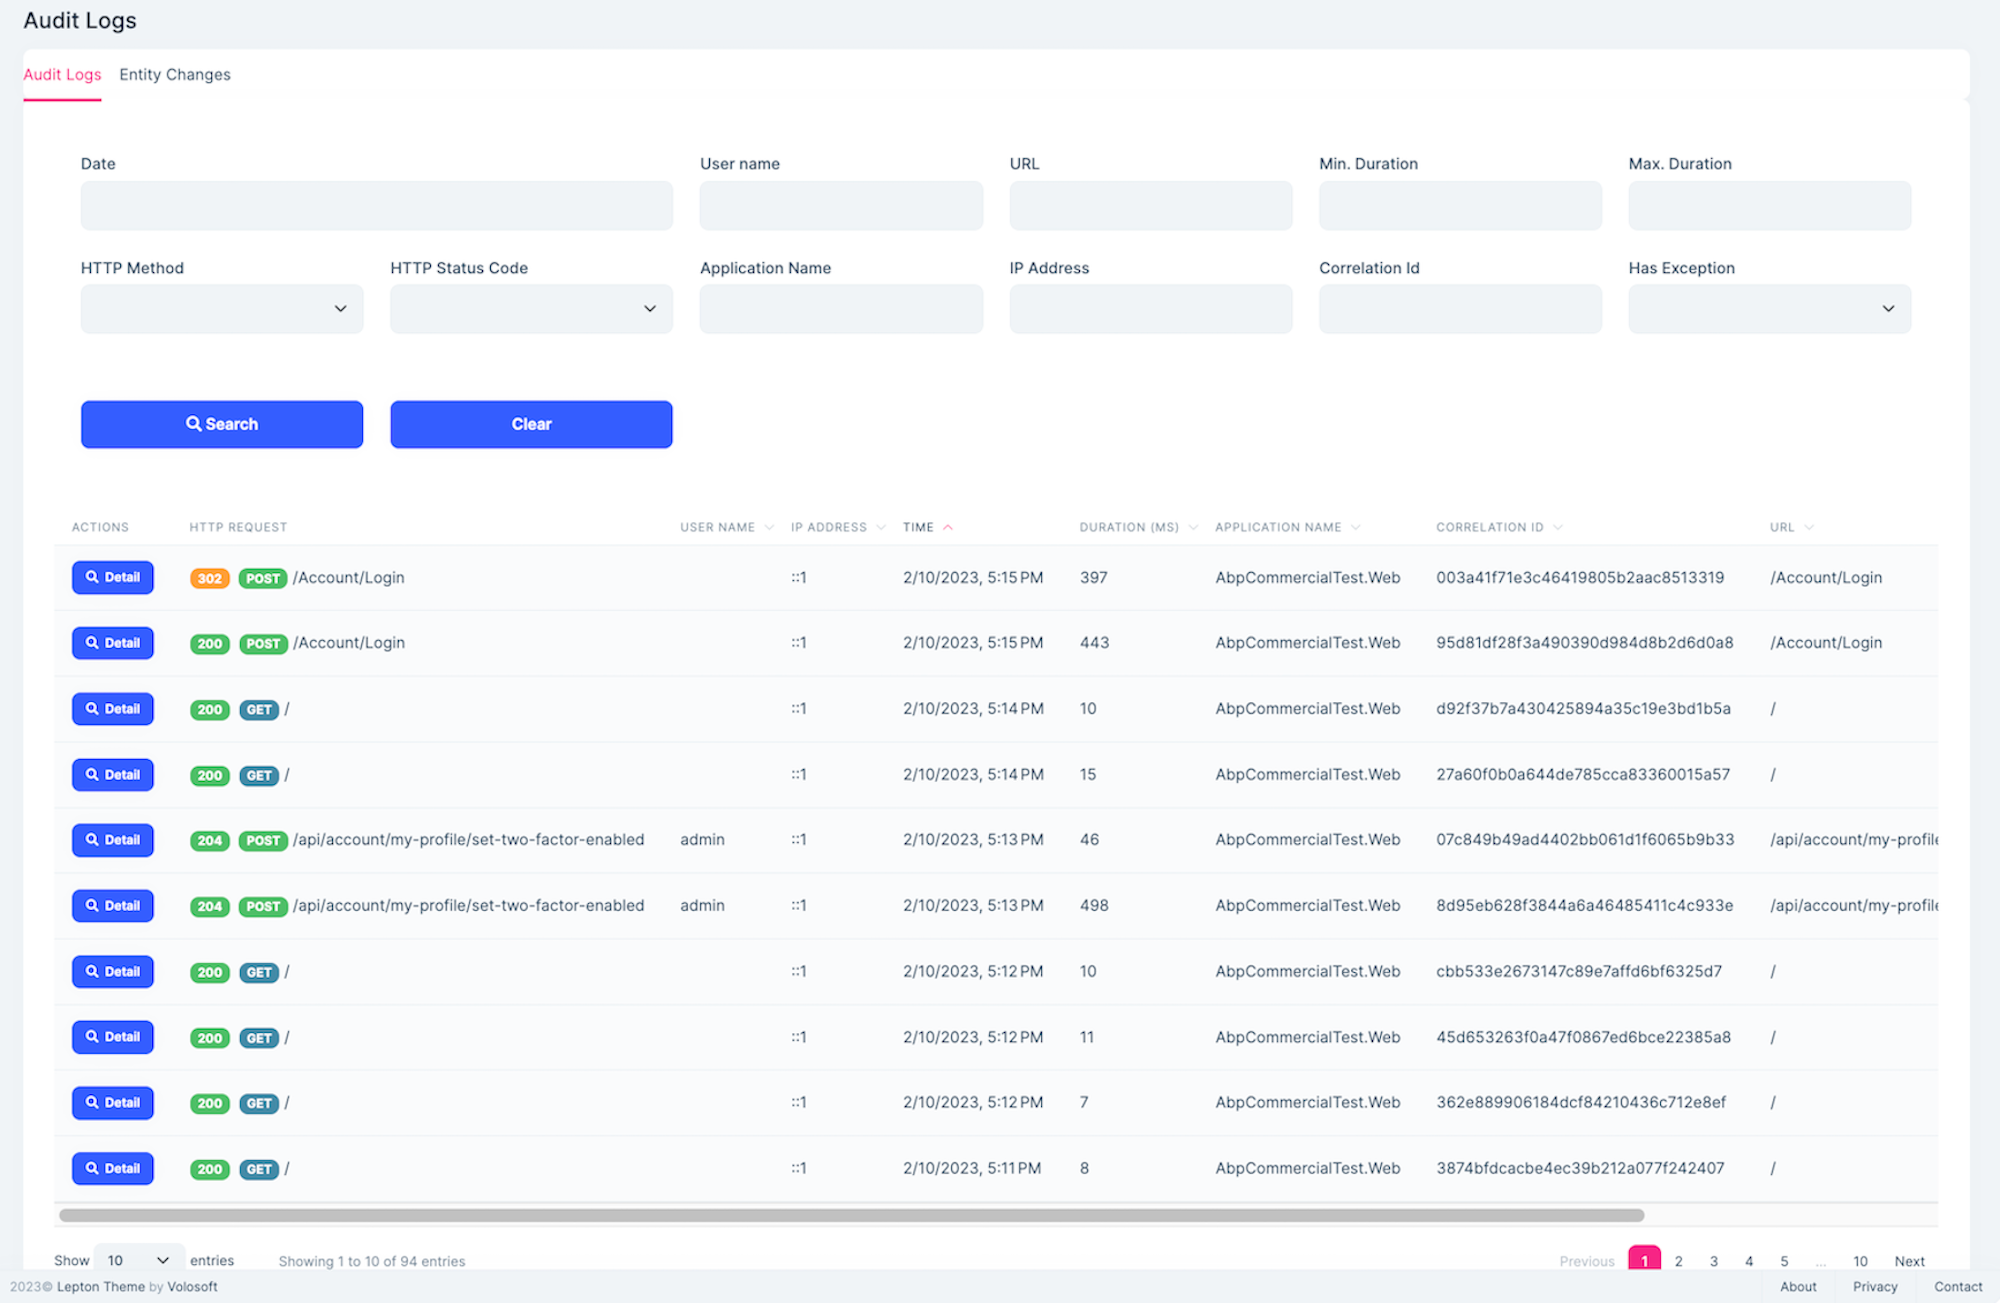The image size is (2000, 1303).
Task: Click the Time column sort arrow
Action: click(x=948, y=526)
